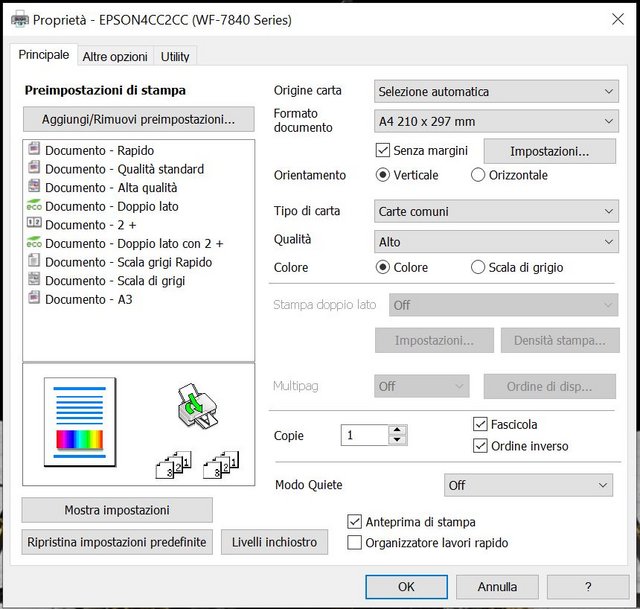Click the Copie number input field
The image size is (640, 609).
pyautogui.click(x=364, y=435)
